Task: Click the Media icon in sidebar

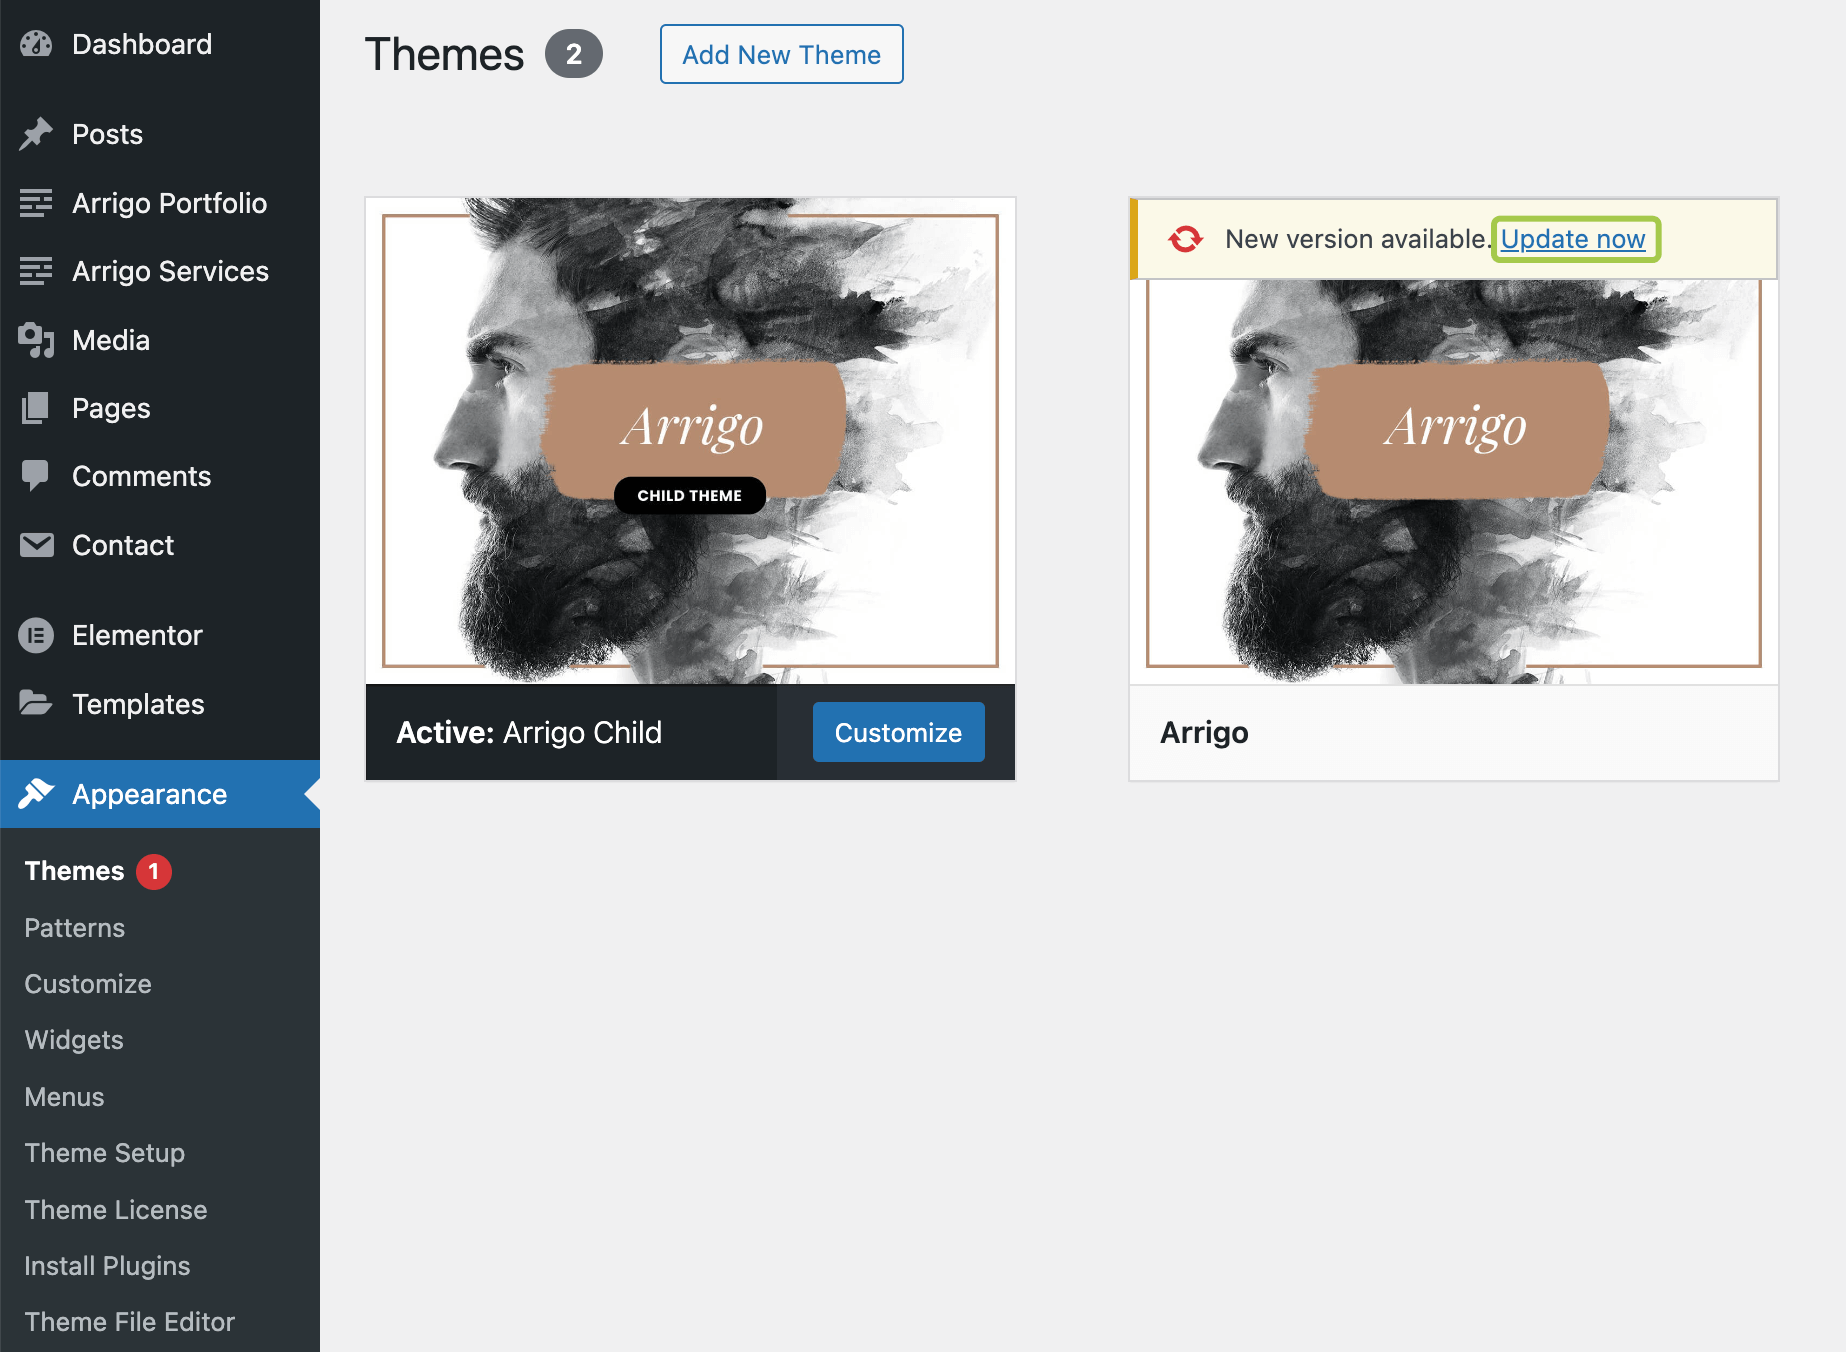Action: coord(36,340)
